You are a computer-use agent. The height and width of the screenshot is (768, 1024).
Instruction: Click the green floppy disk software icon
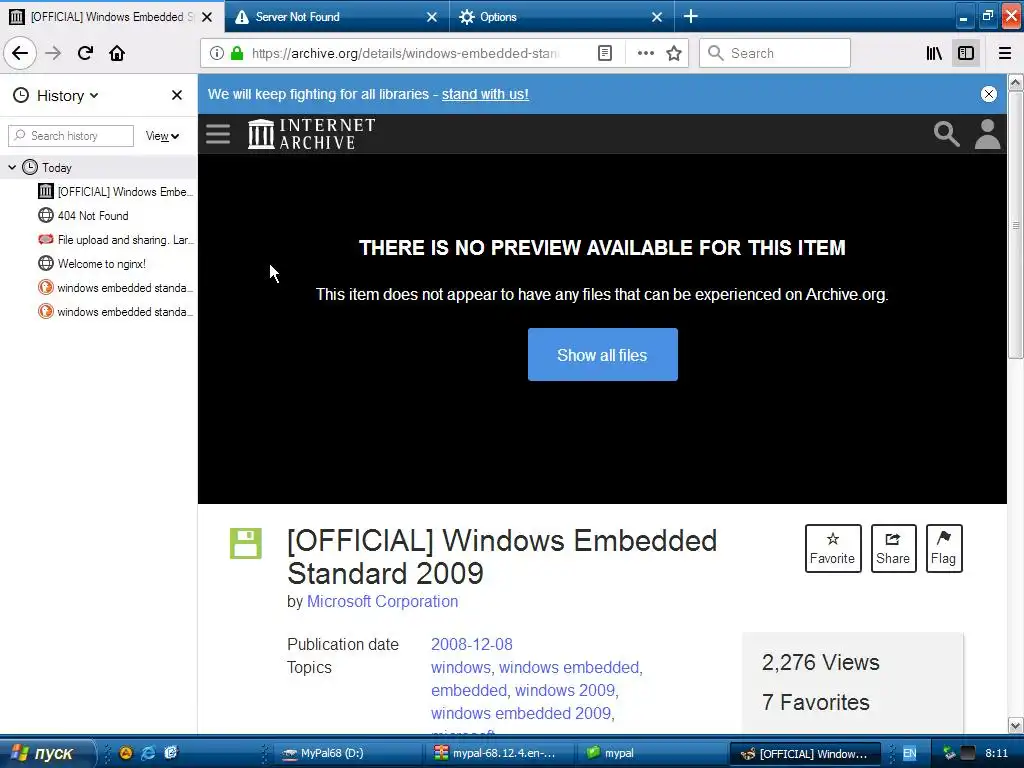click(x=246, y=543)
